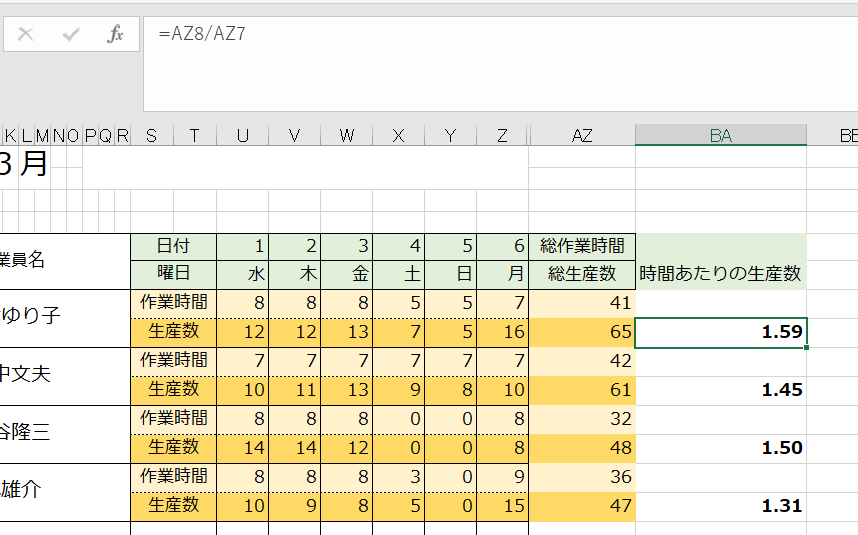
Task: Select the BA column header
Action: click(x=720, y=136)
